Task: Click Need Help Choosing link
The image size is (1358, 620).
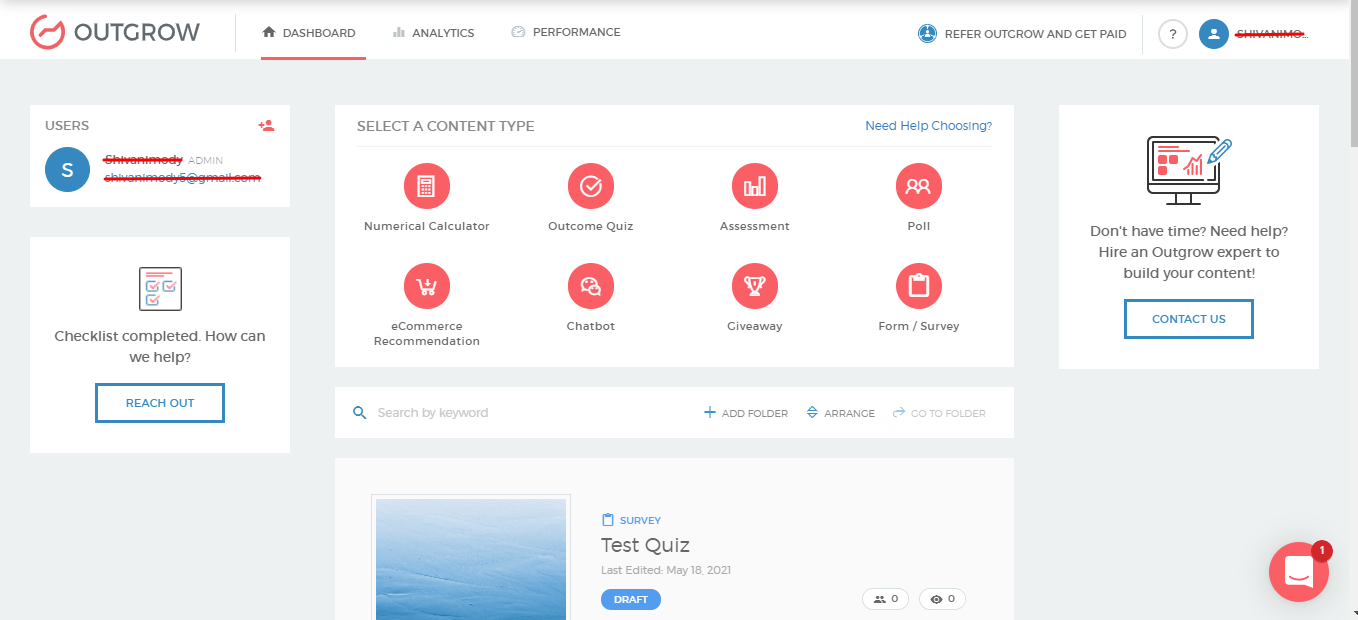Action: (928, 126)
